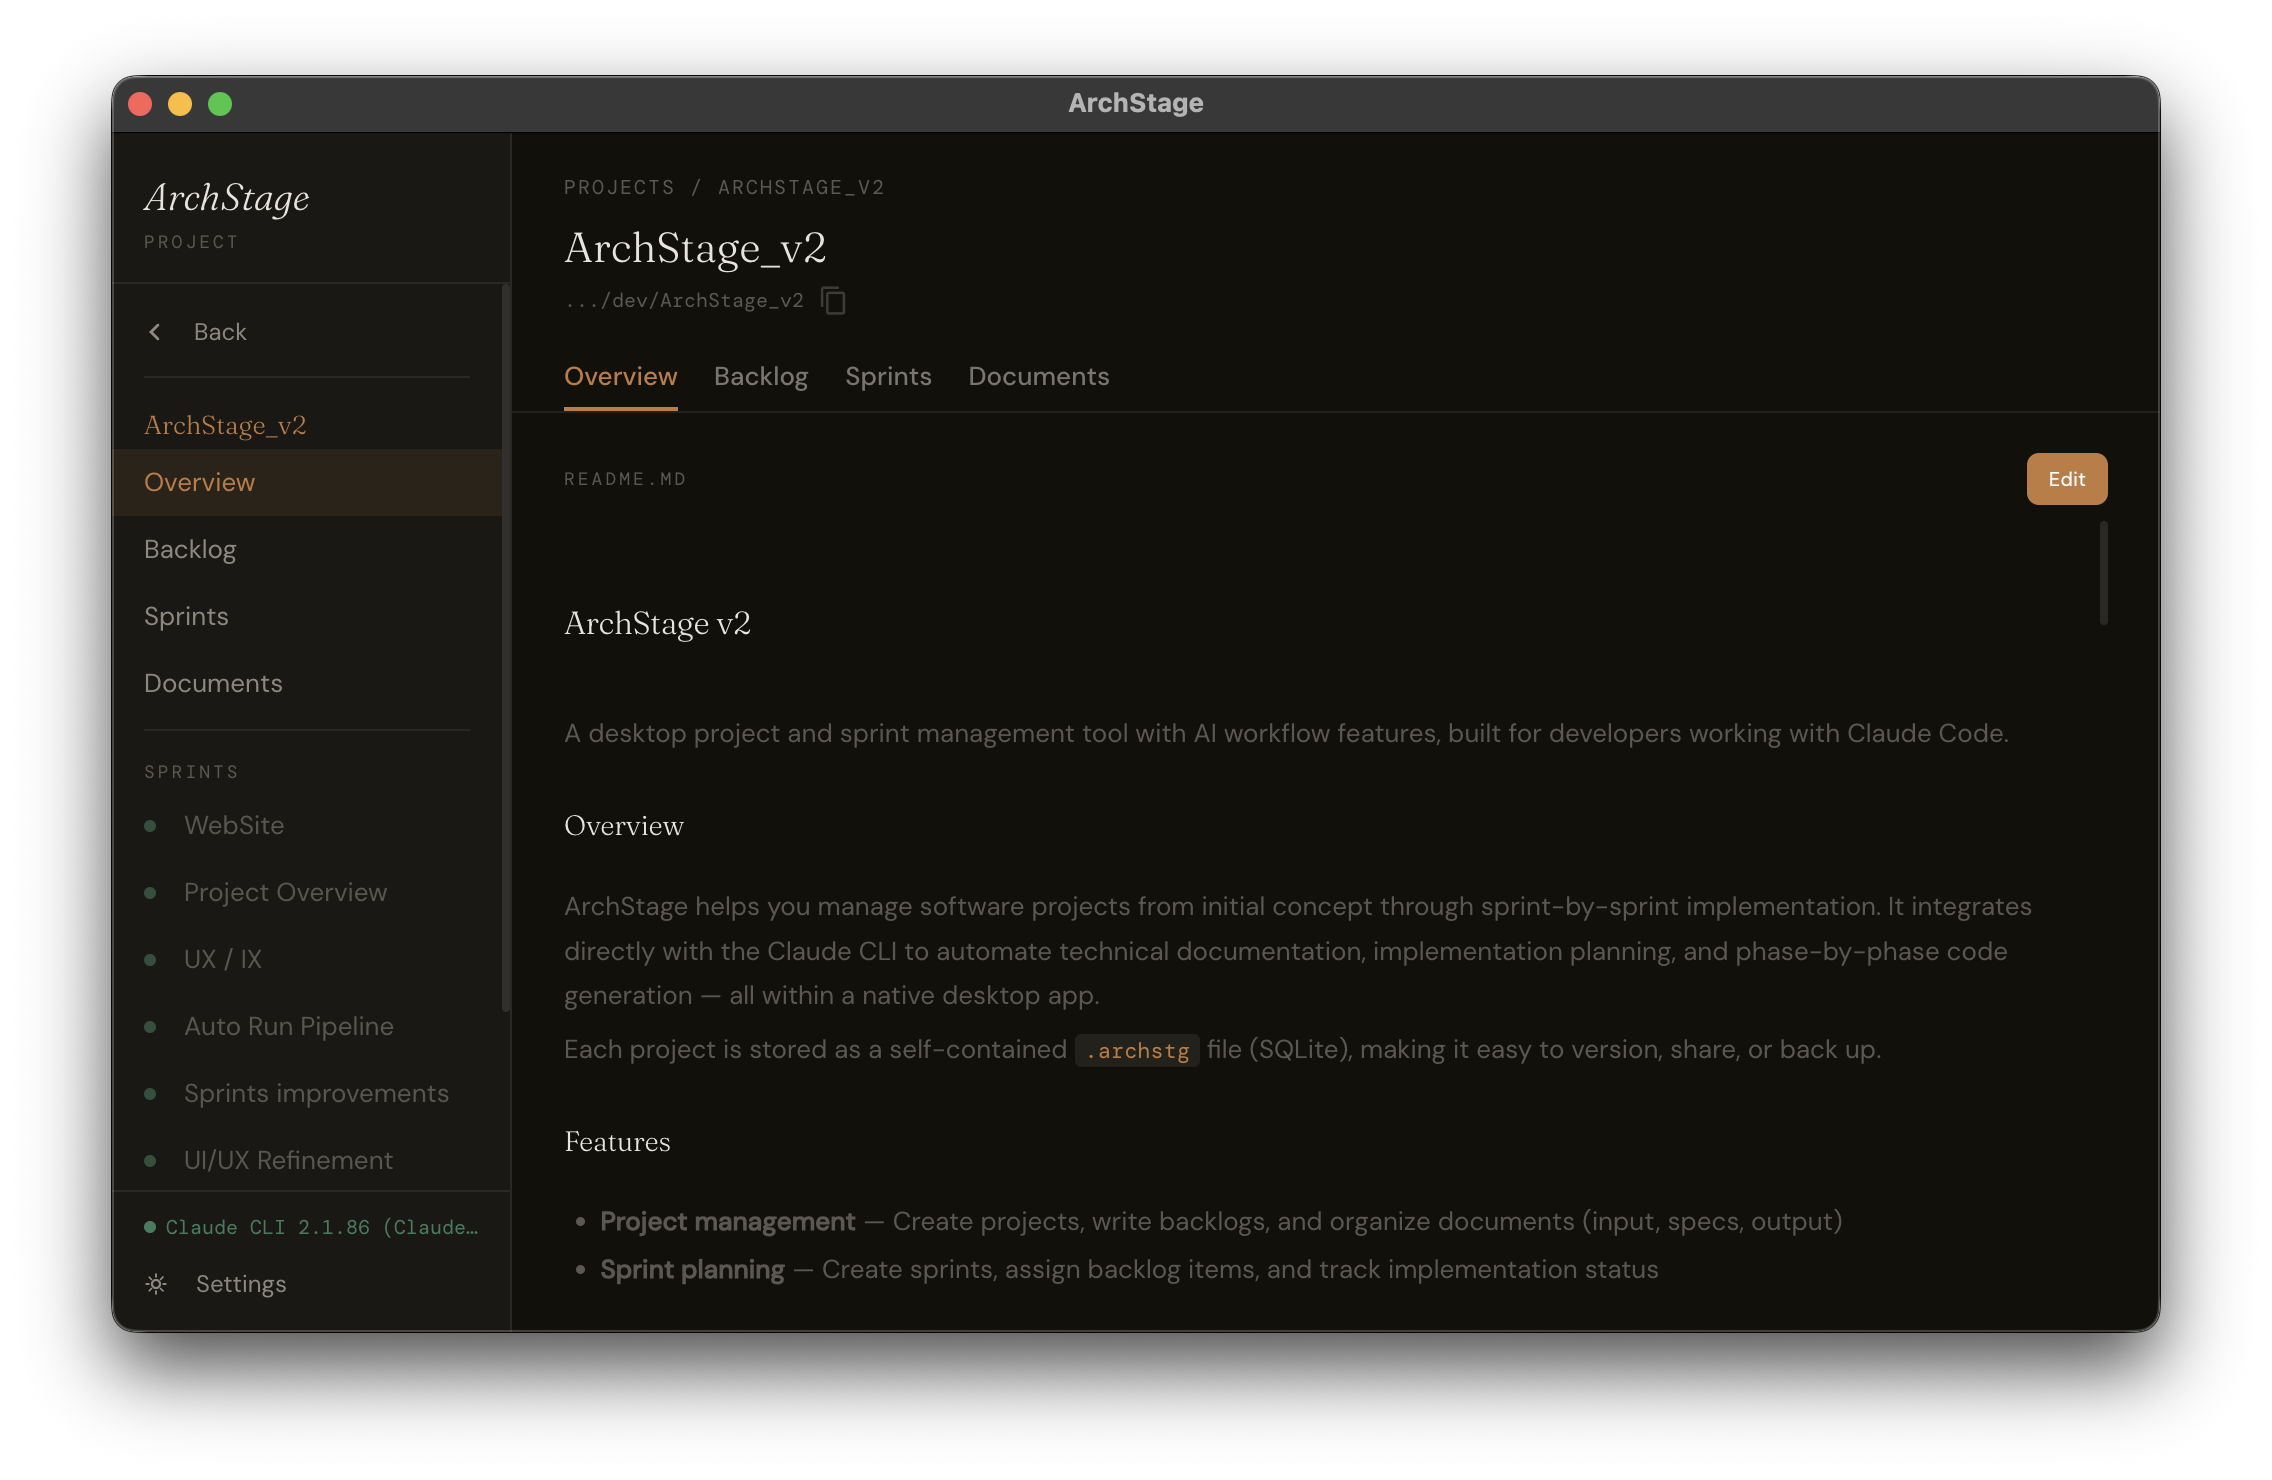The height and width of the screenshot is (1480, 2272).
Task: Open Settings from the sidebar footer
Action: coord(241,1284)
